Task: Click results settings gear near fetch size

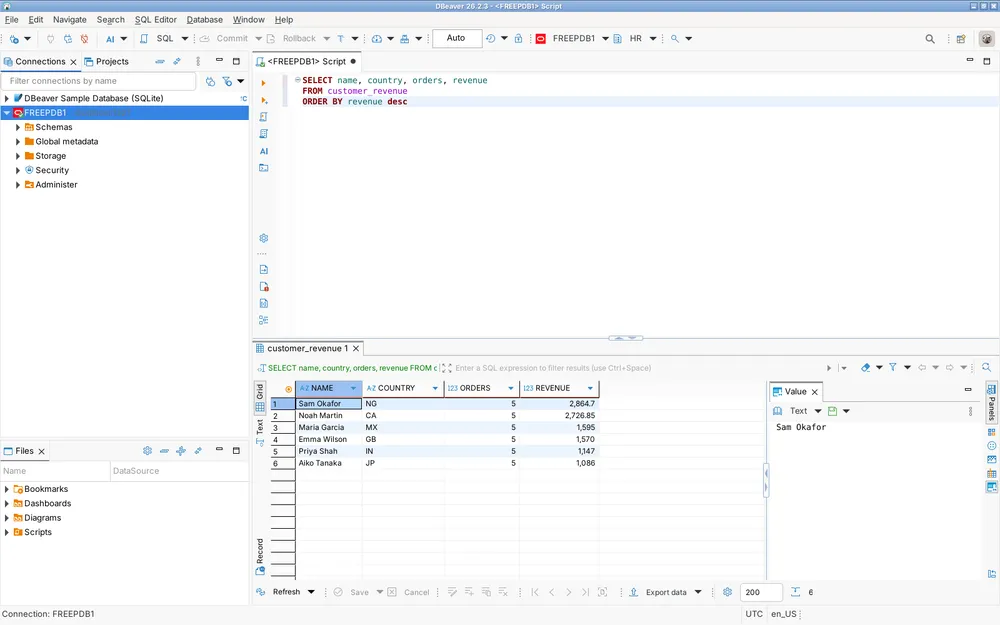Action: coord(727,592)
